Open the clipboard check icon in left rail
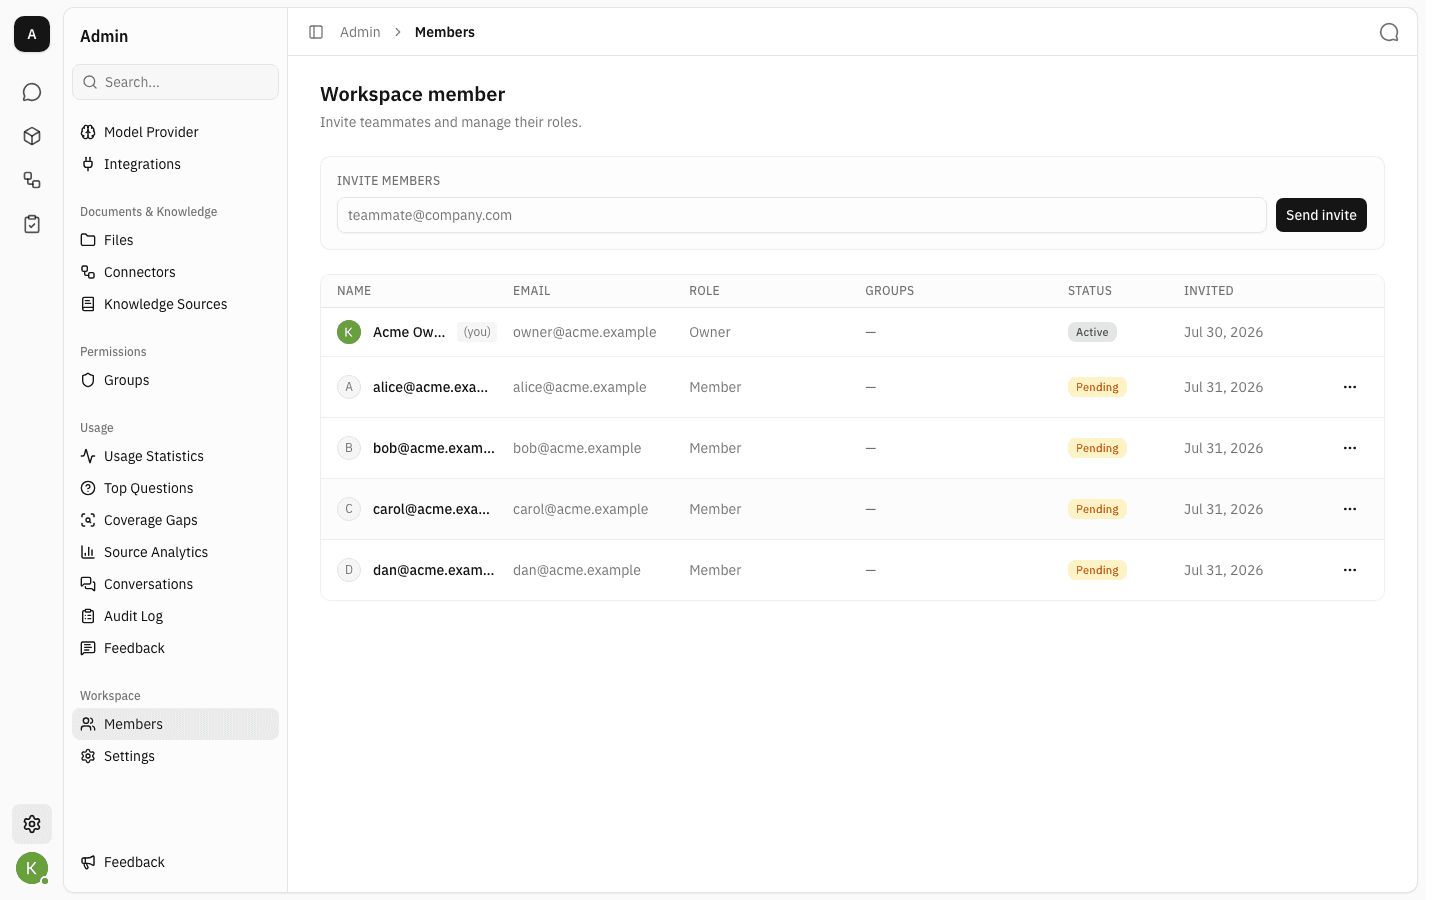The width and height of the screenshot is (1440, 900). point(32,224)
